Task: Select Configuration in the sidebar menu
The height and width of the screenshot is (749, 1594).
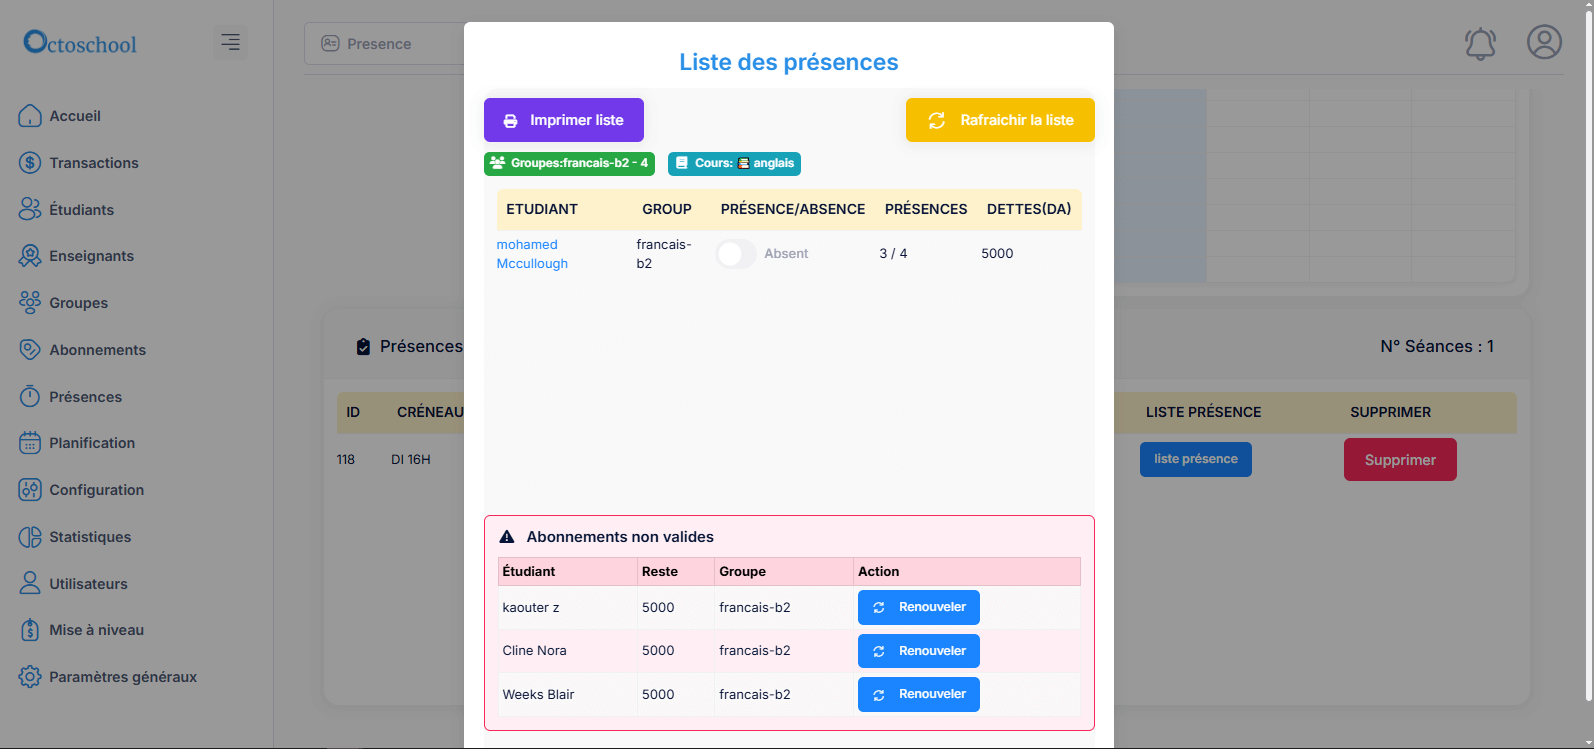Action: click(x=96, y=490)
